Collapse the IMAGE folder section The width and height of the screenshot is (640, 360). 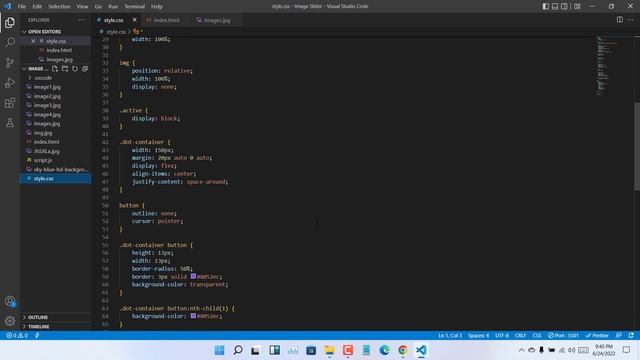[35, 69]
